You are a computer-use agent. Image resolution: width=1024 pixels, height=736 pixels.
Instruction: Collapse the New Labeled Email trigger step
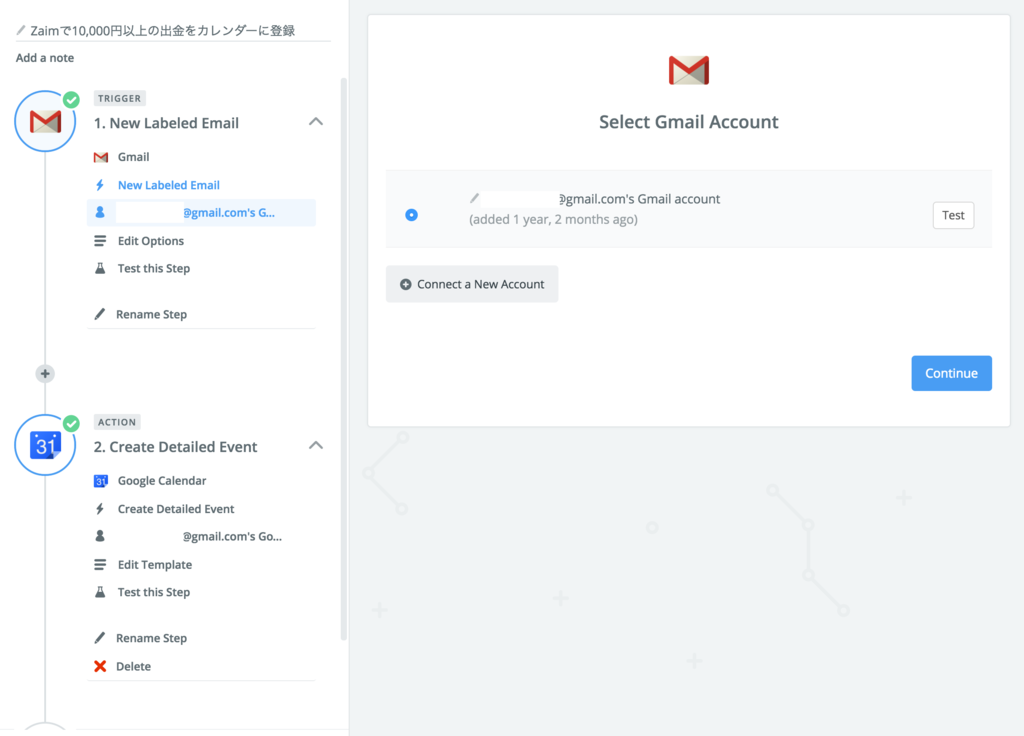click(316, 121)
